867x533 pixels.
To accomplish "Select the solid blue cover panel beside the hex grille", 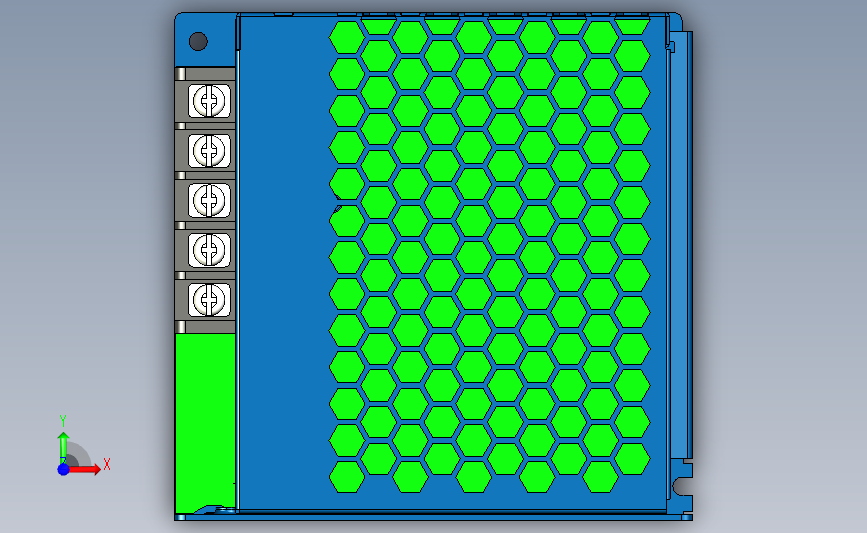I will [283, 263].
